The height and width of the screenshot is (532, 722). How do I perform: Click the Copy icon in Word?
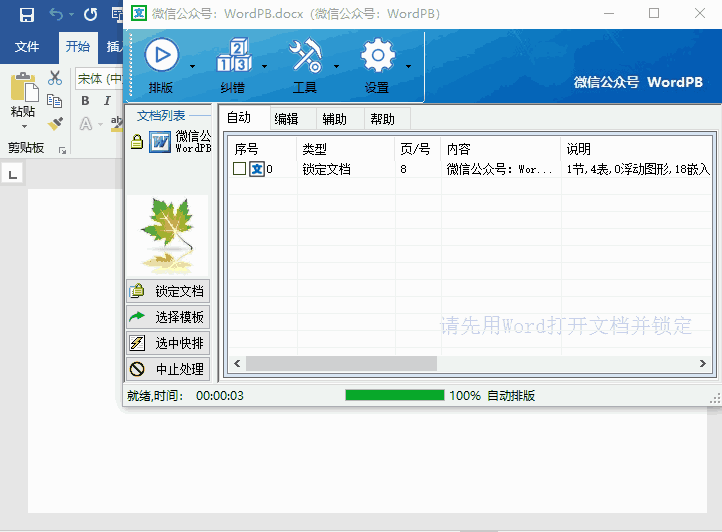54,100
